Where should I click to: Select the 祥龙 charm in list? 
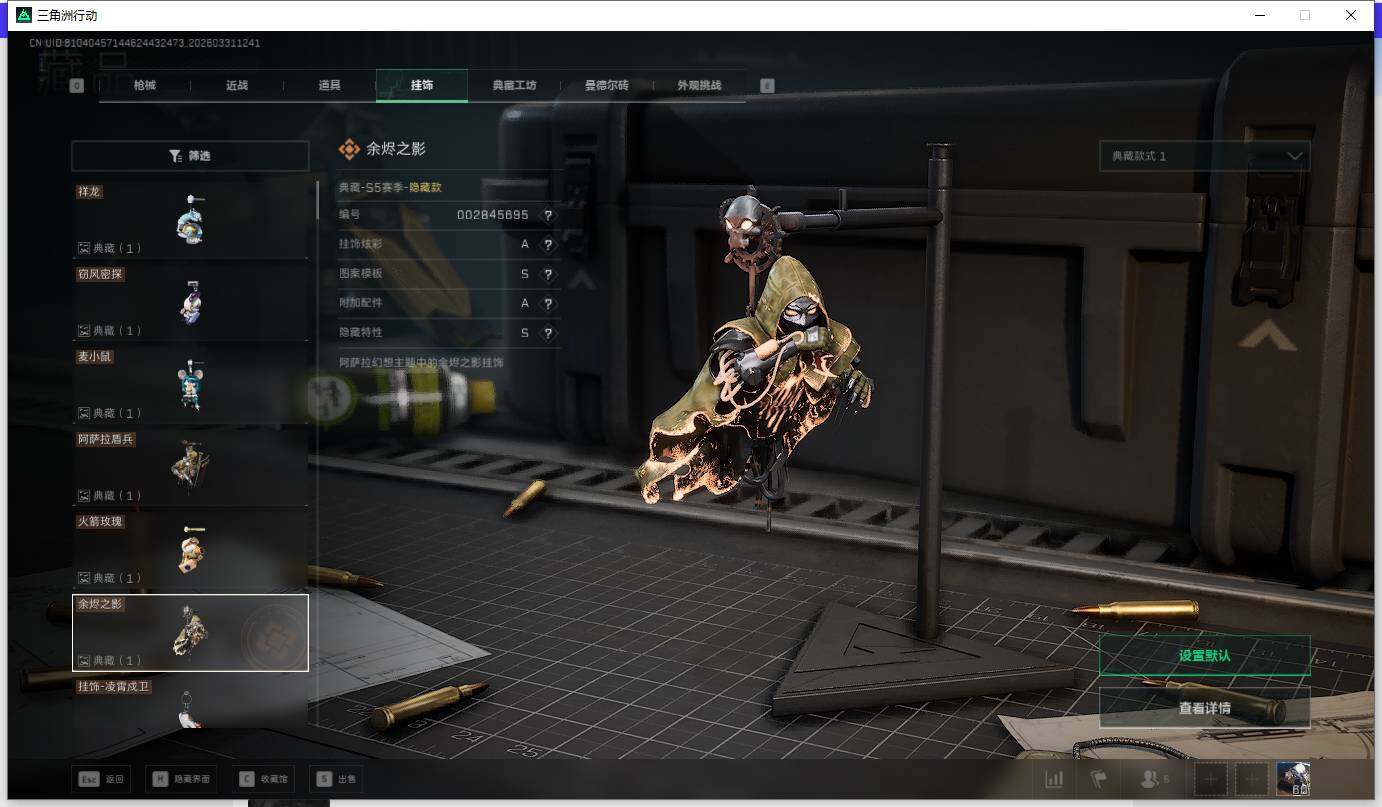tap(190, 219)
